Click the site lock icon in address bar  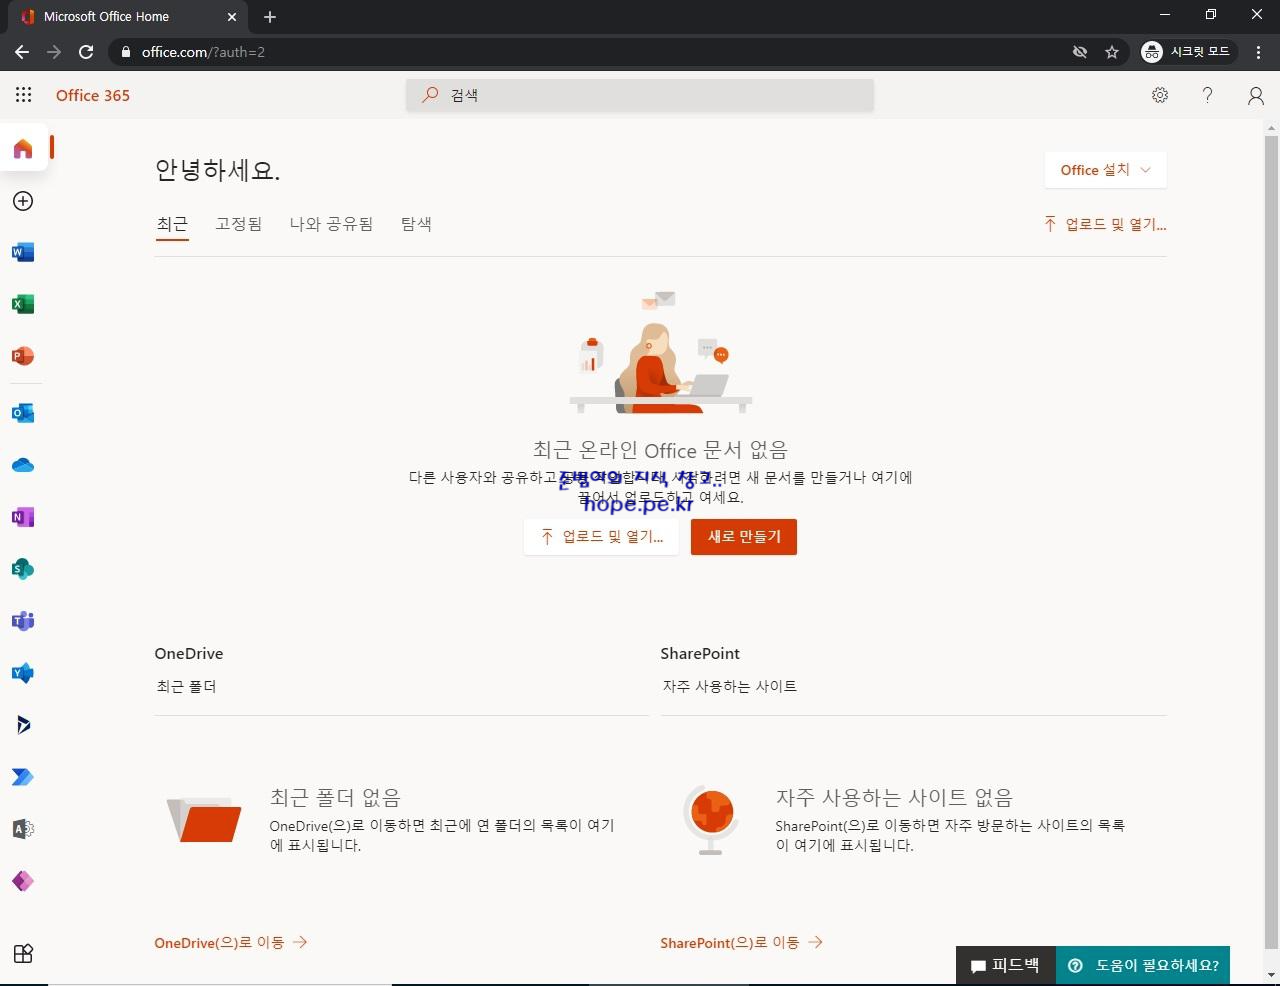click(125, 52)
